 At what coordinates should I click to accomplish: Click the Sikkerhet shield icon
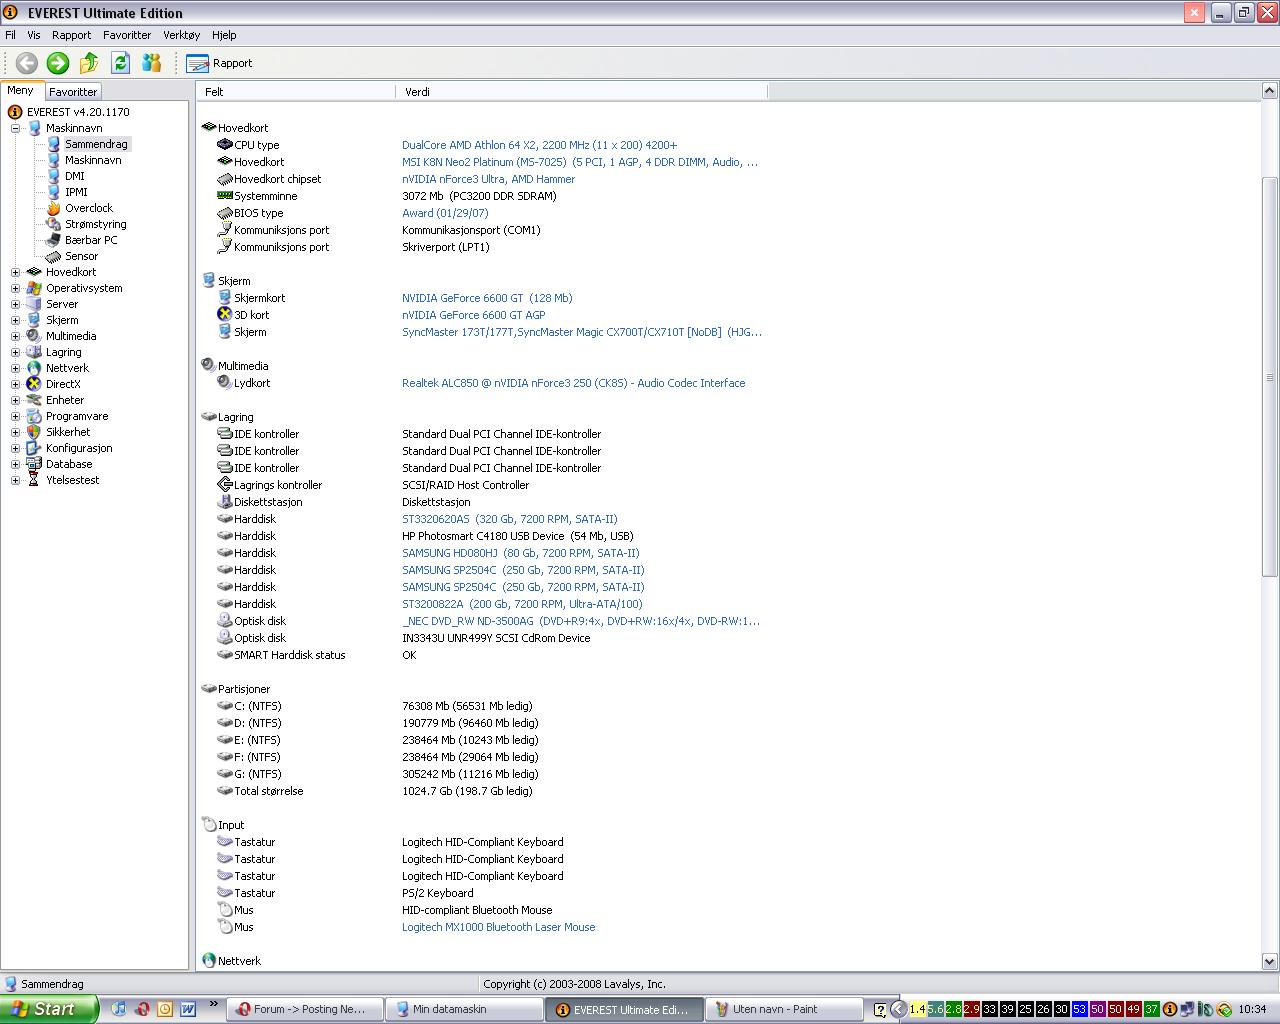(x=34, y=432)
